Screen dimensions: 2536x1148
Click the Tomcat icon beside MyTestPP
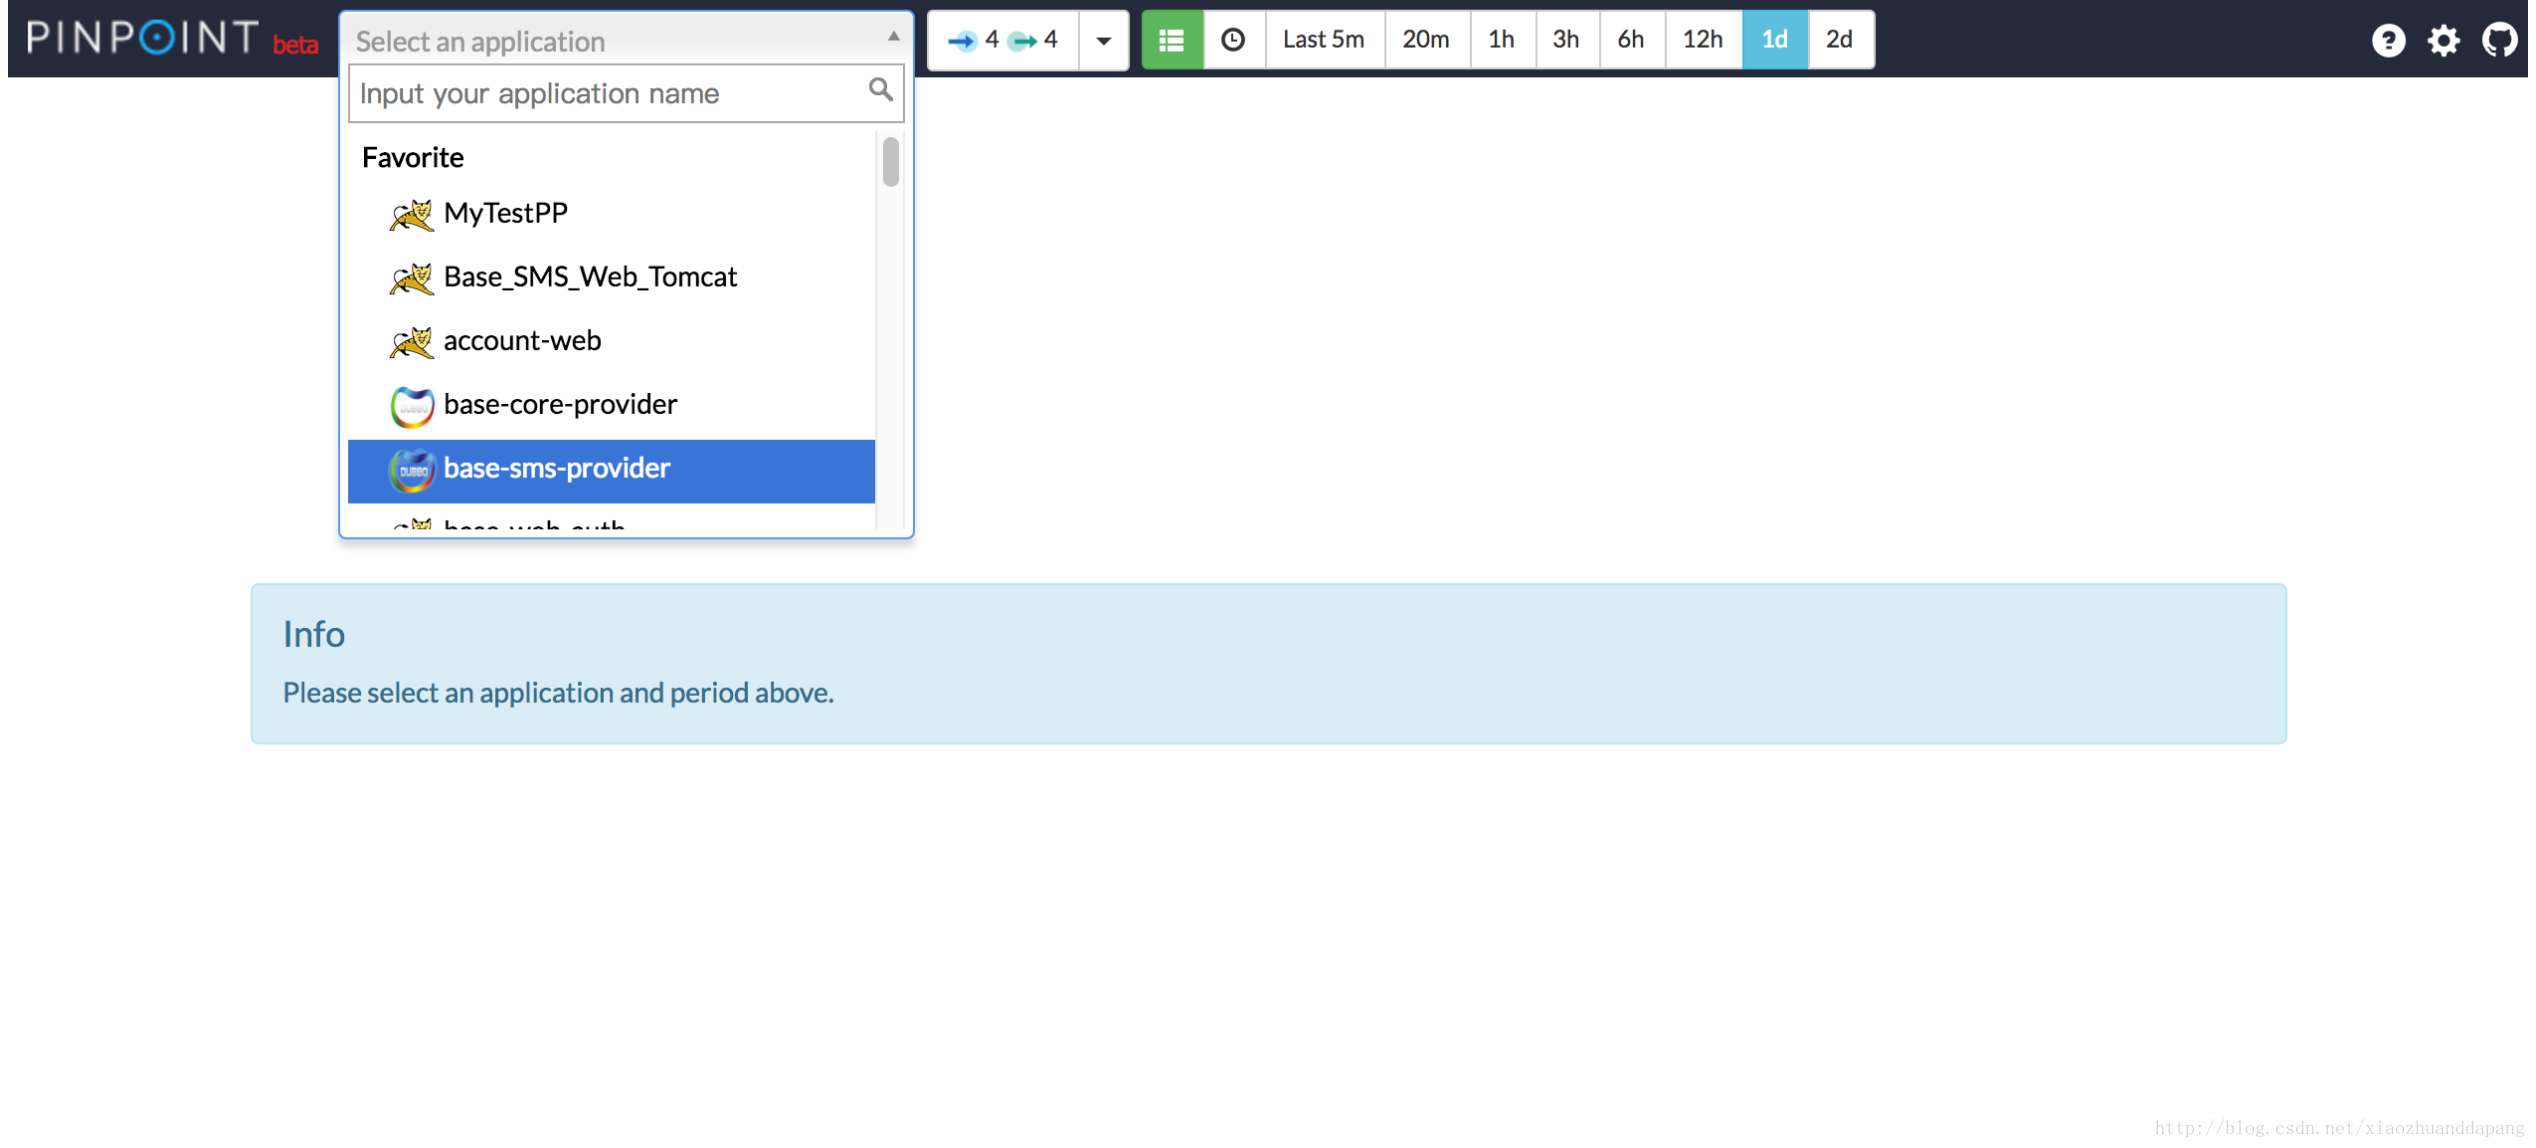pyautogui.click(x=411, y=214)
